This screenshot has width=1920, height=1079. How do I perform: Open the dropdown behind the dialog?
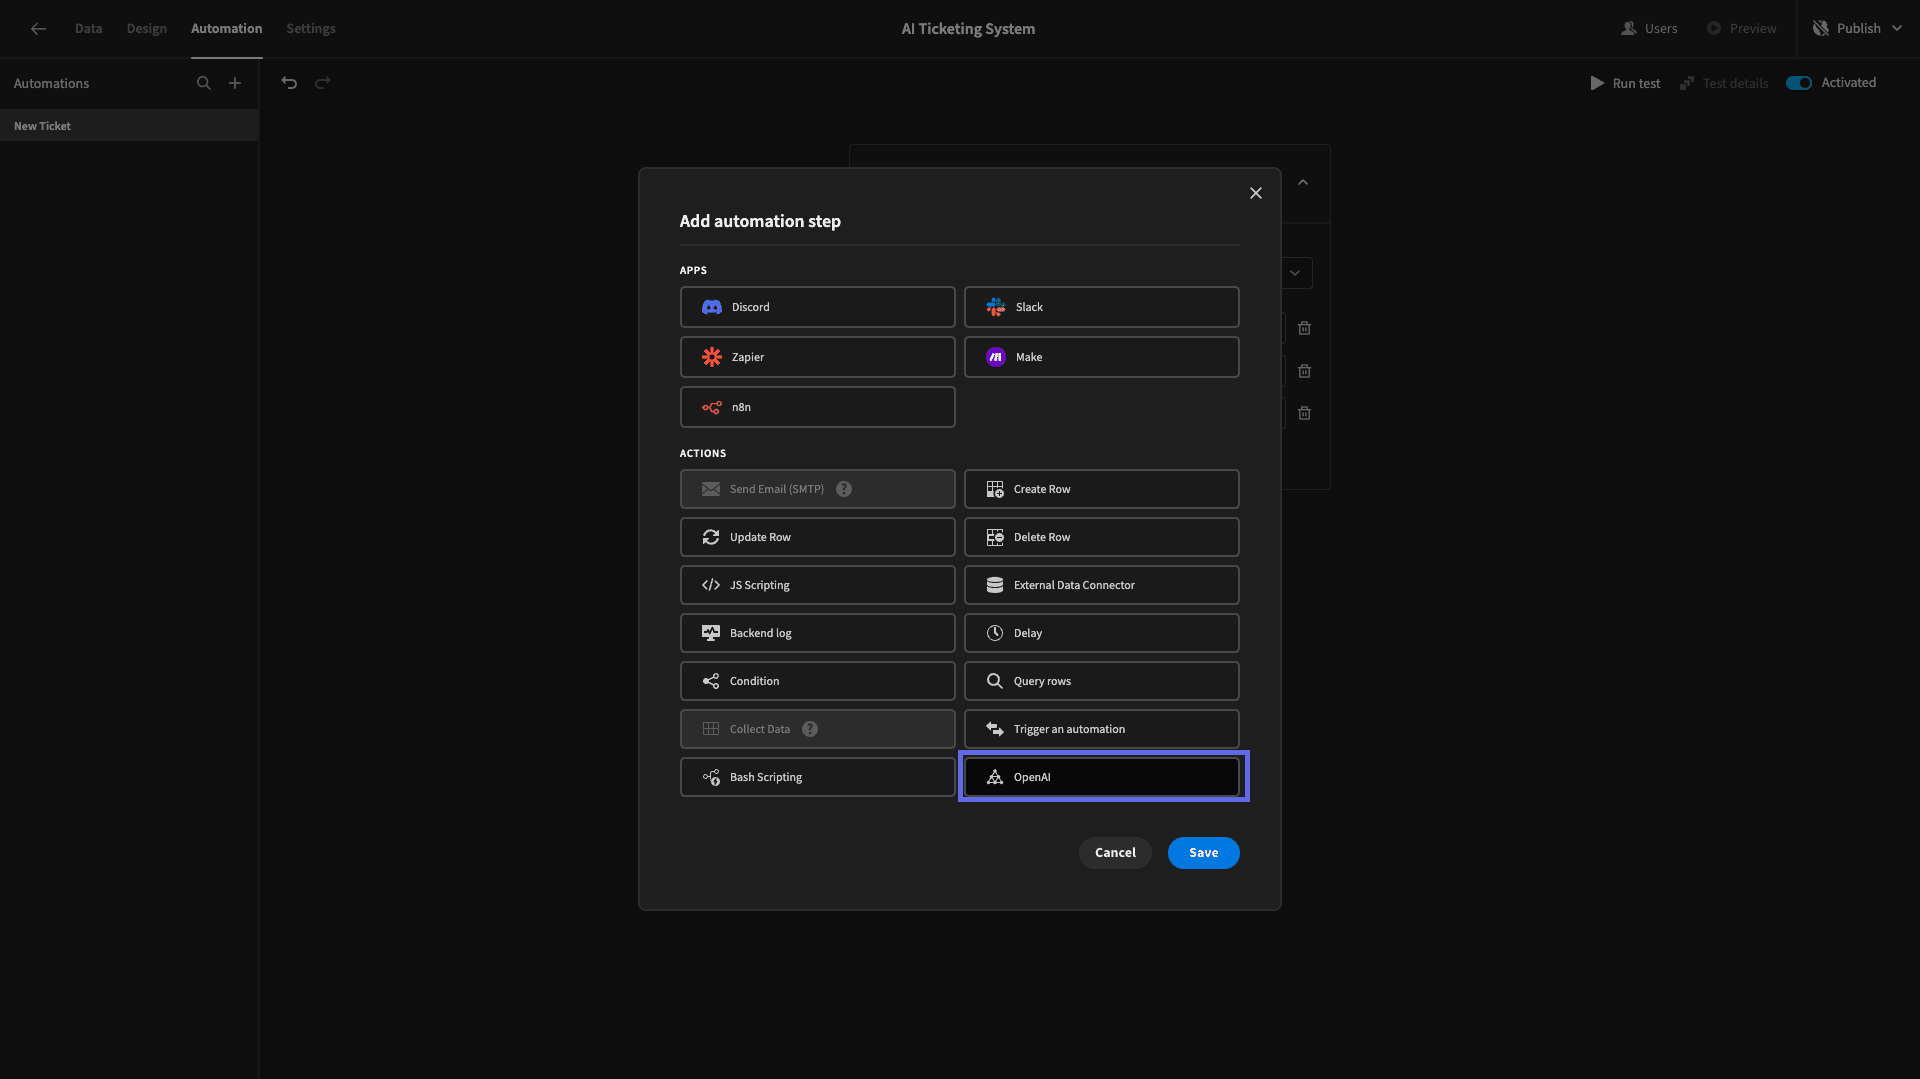pyautogui.click(x=1295, y=273)
